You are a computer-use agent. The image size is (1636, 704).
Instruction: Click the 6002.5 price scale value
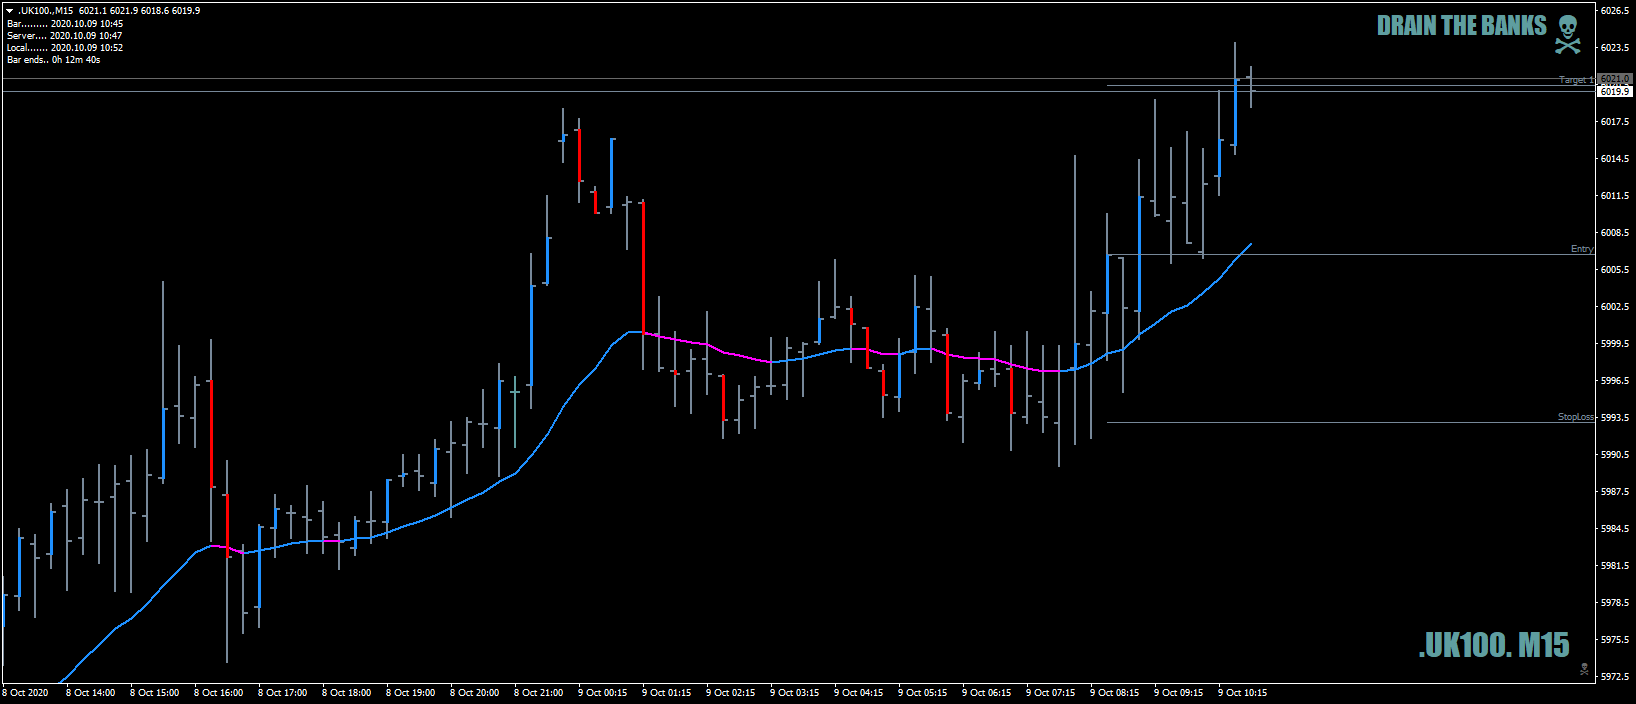click(1614, 306)
